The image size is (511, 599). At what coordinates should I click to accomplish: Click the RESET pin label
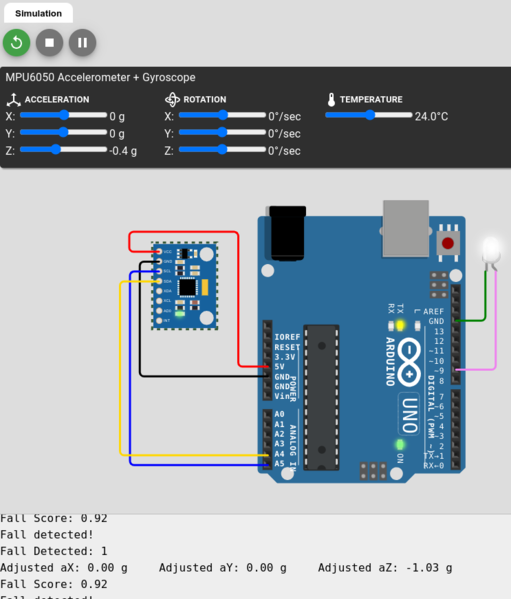click(287, 347)
